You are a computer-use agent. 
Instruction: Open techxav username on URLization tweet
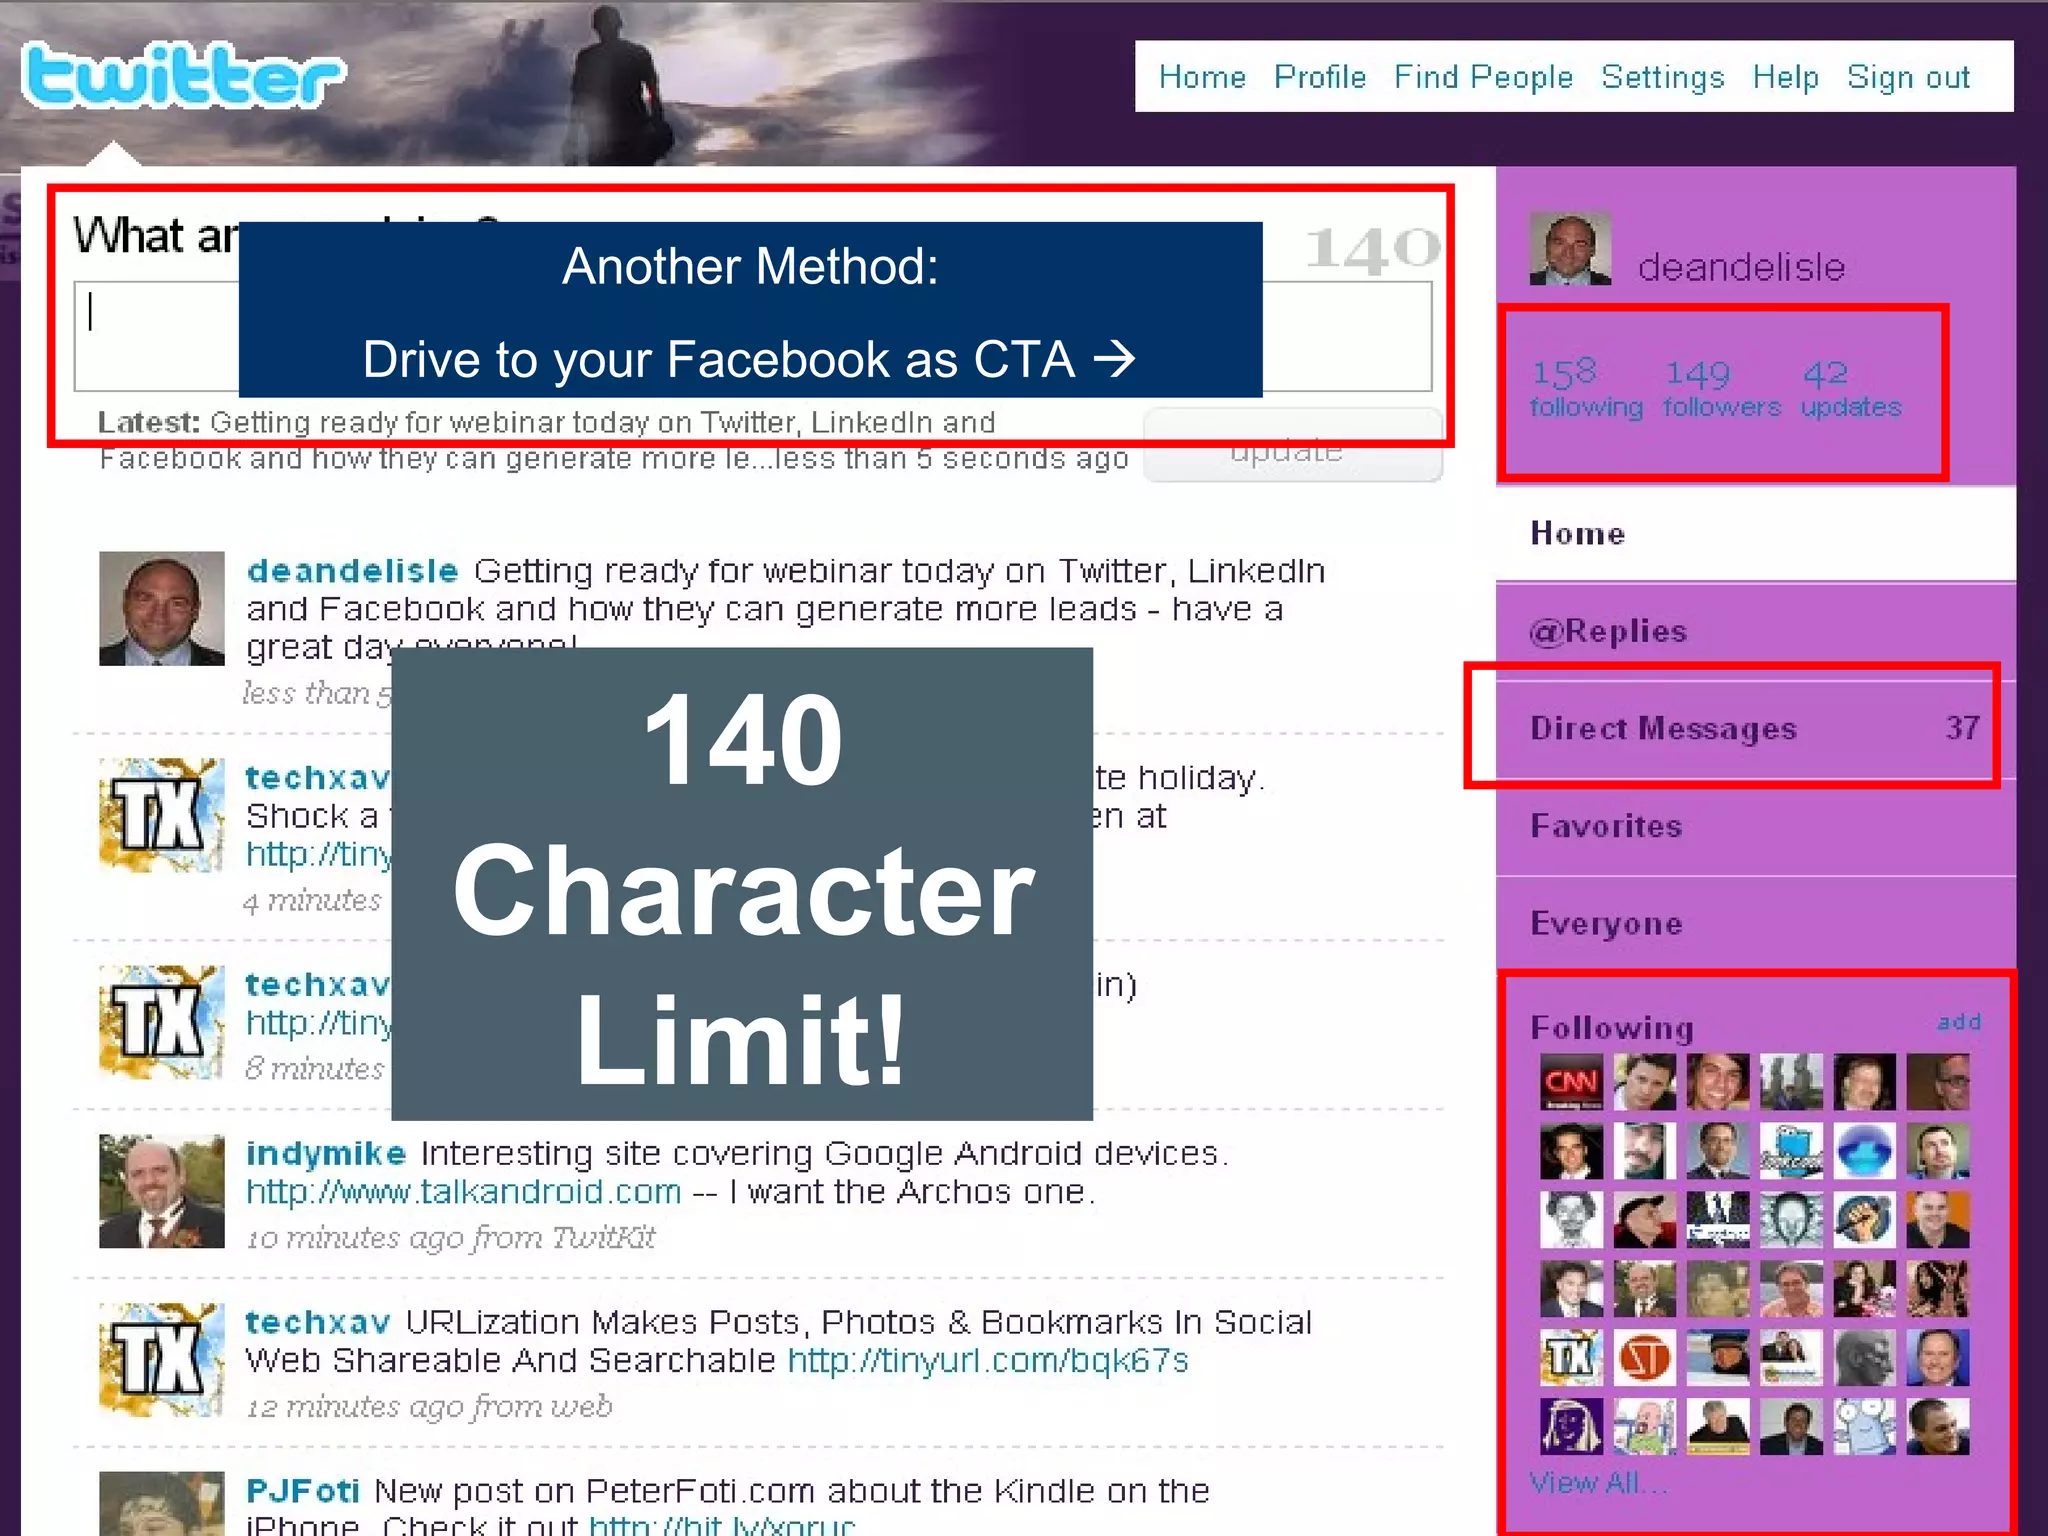pos(318,1322)
